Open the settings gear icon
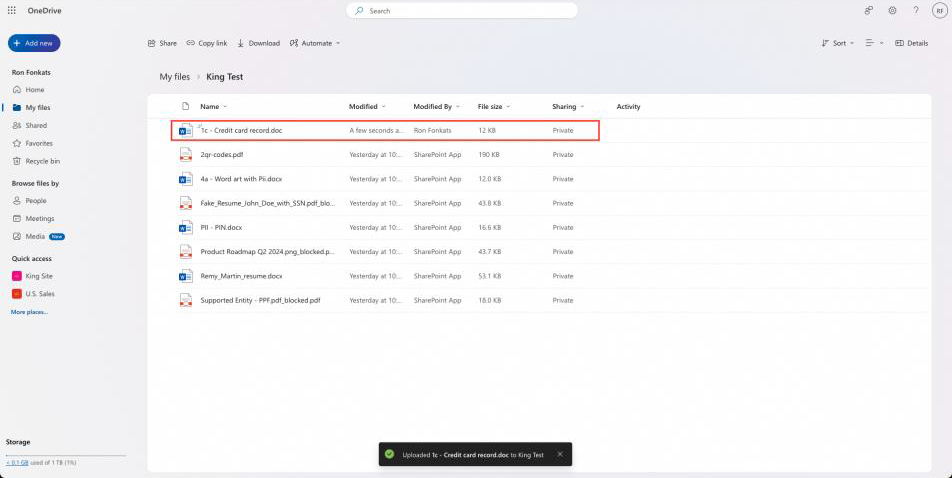 892,10
